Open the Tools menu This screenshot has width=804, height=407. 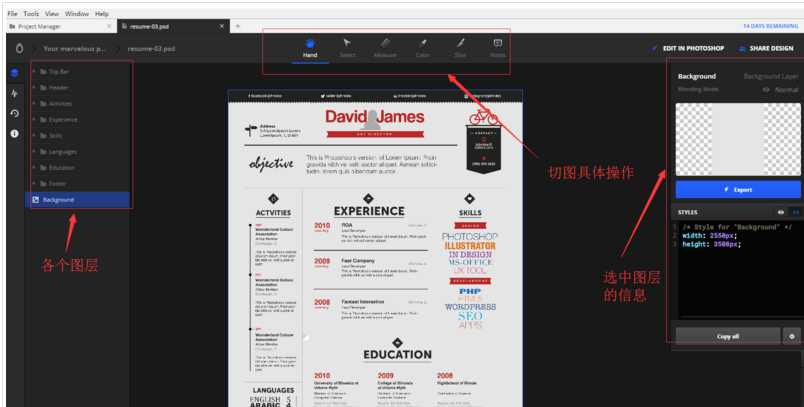tap(31, 14)
